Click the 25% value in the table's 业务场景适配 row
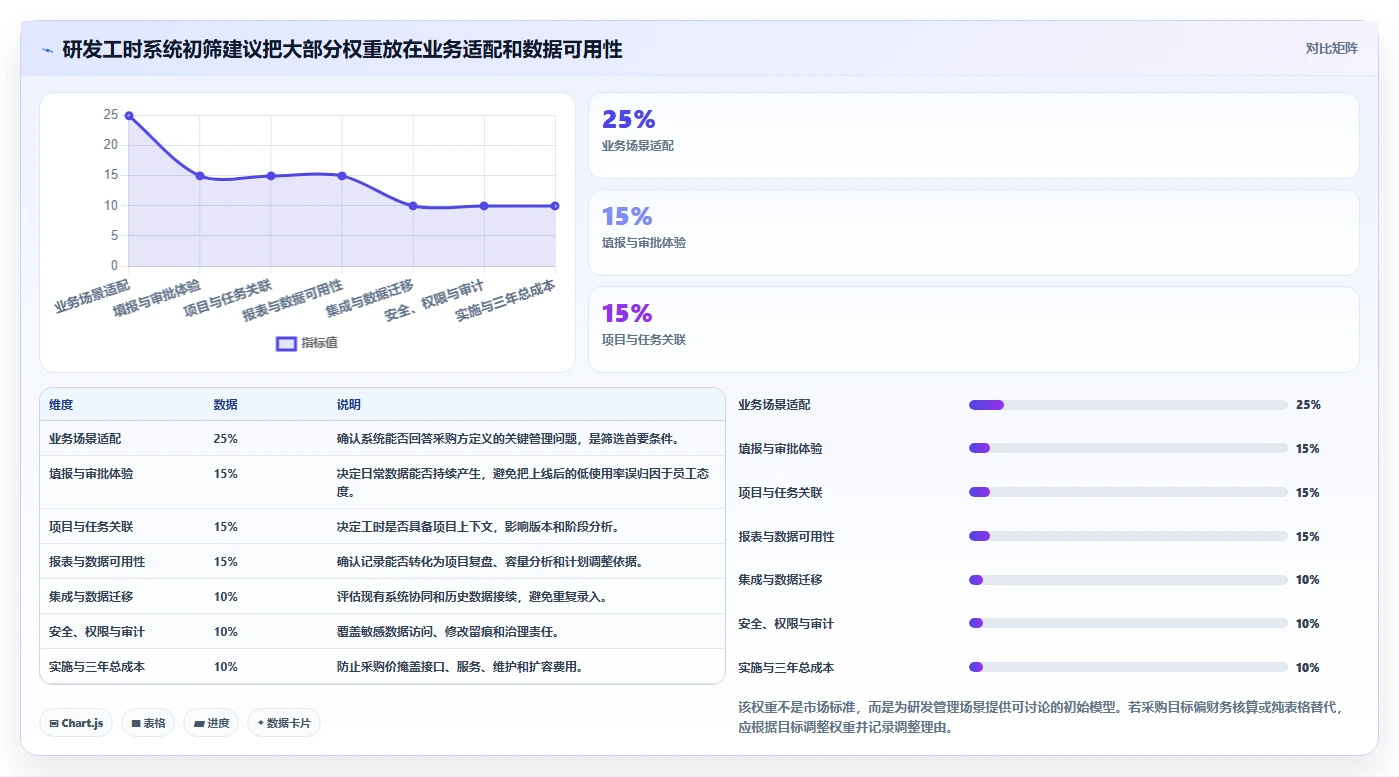 coord(225,439)
